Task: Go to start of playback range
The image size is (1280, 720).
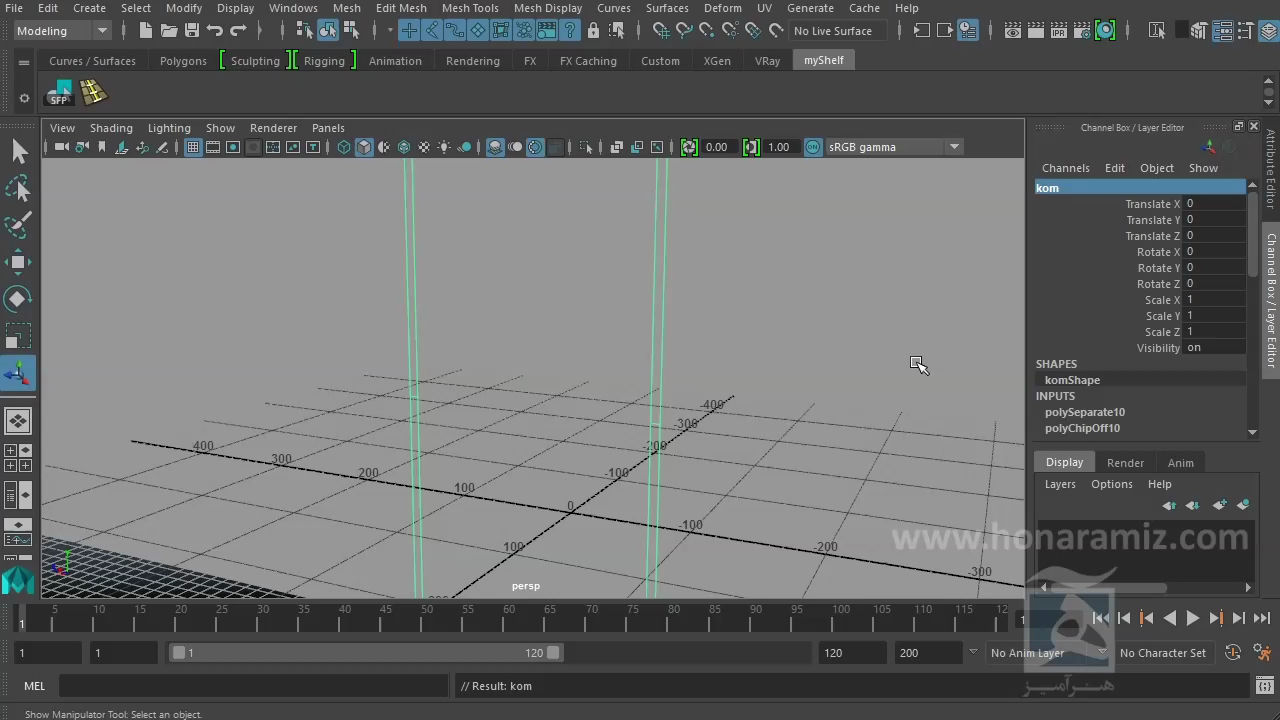Action: 1100,619
